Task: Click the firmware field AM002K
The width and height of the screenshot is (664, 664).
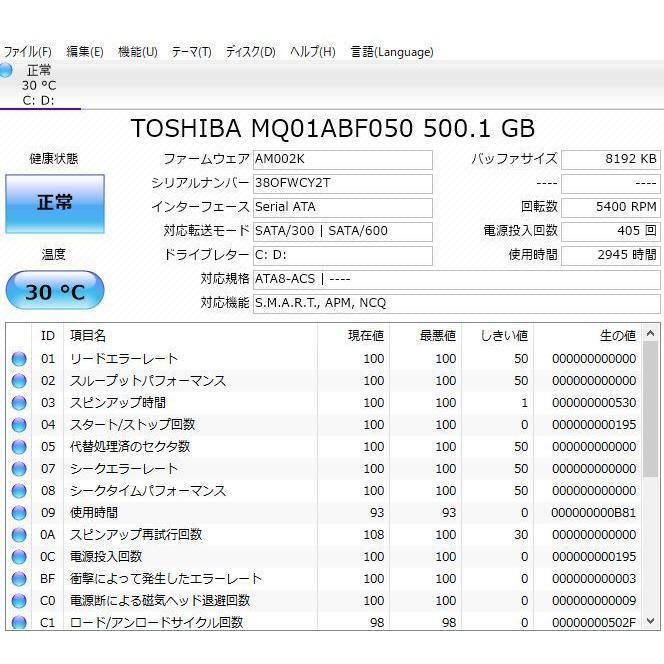Action: [x=343, y=160]
